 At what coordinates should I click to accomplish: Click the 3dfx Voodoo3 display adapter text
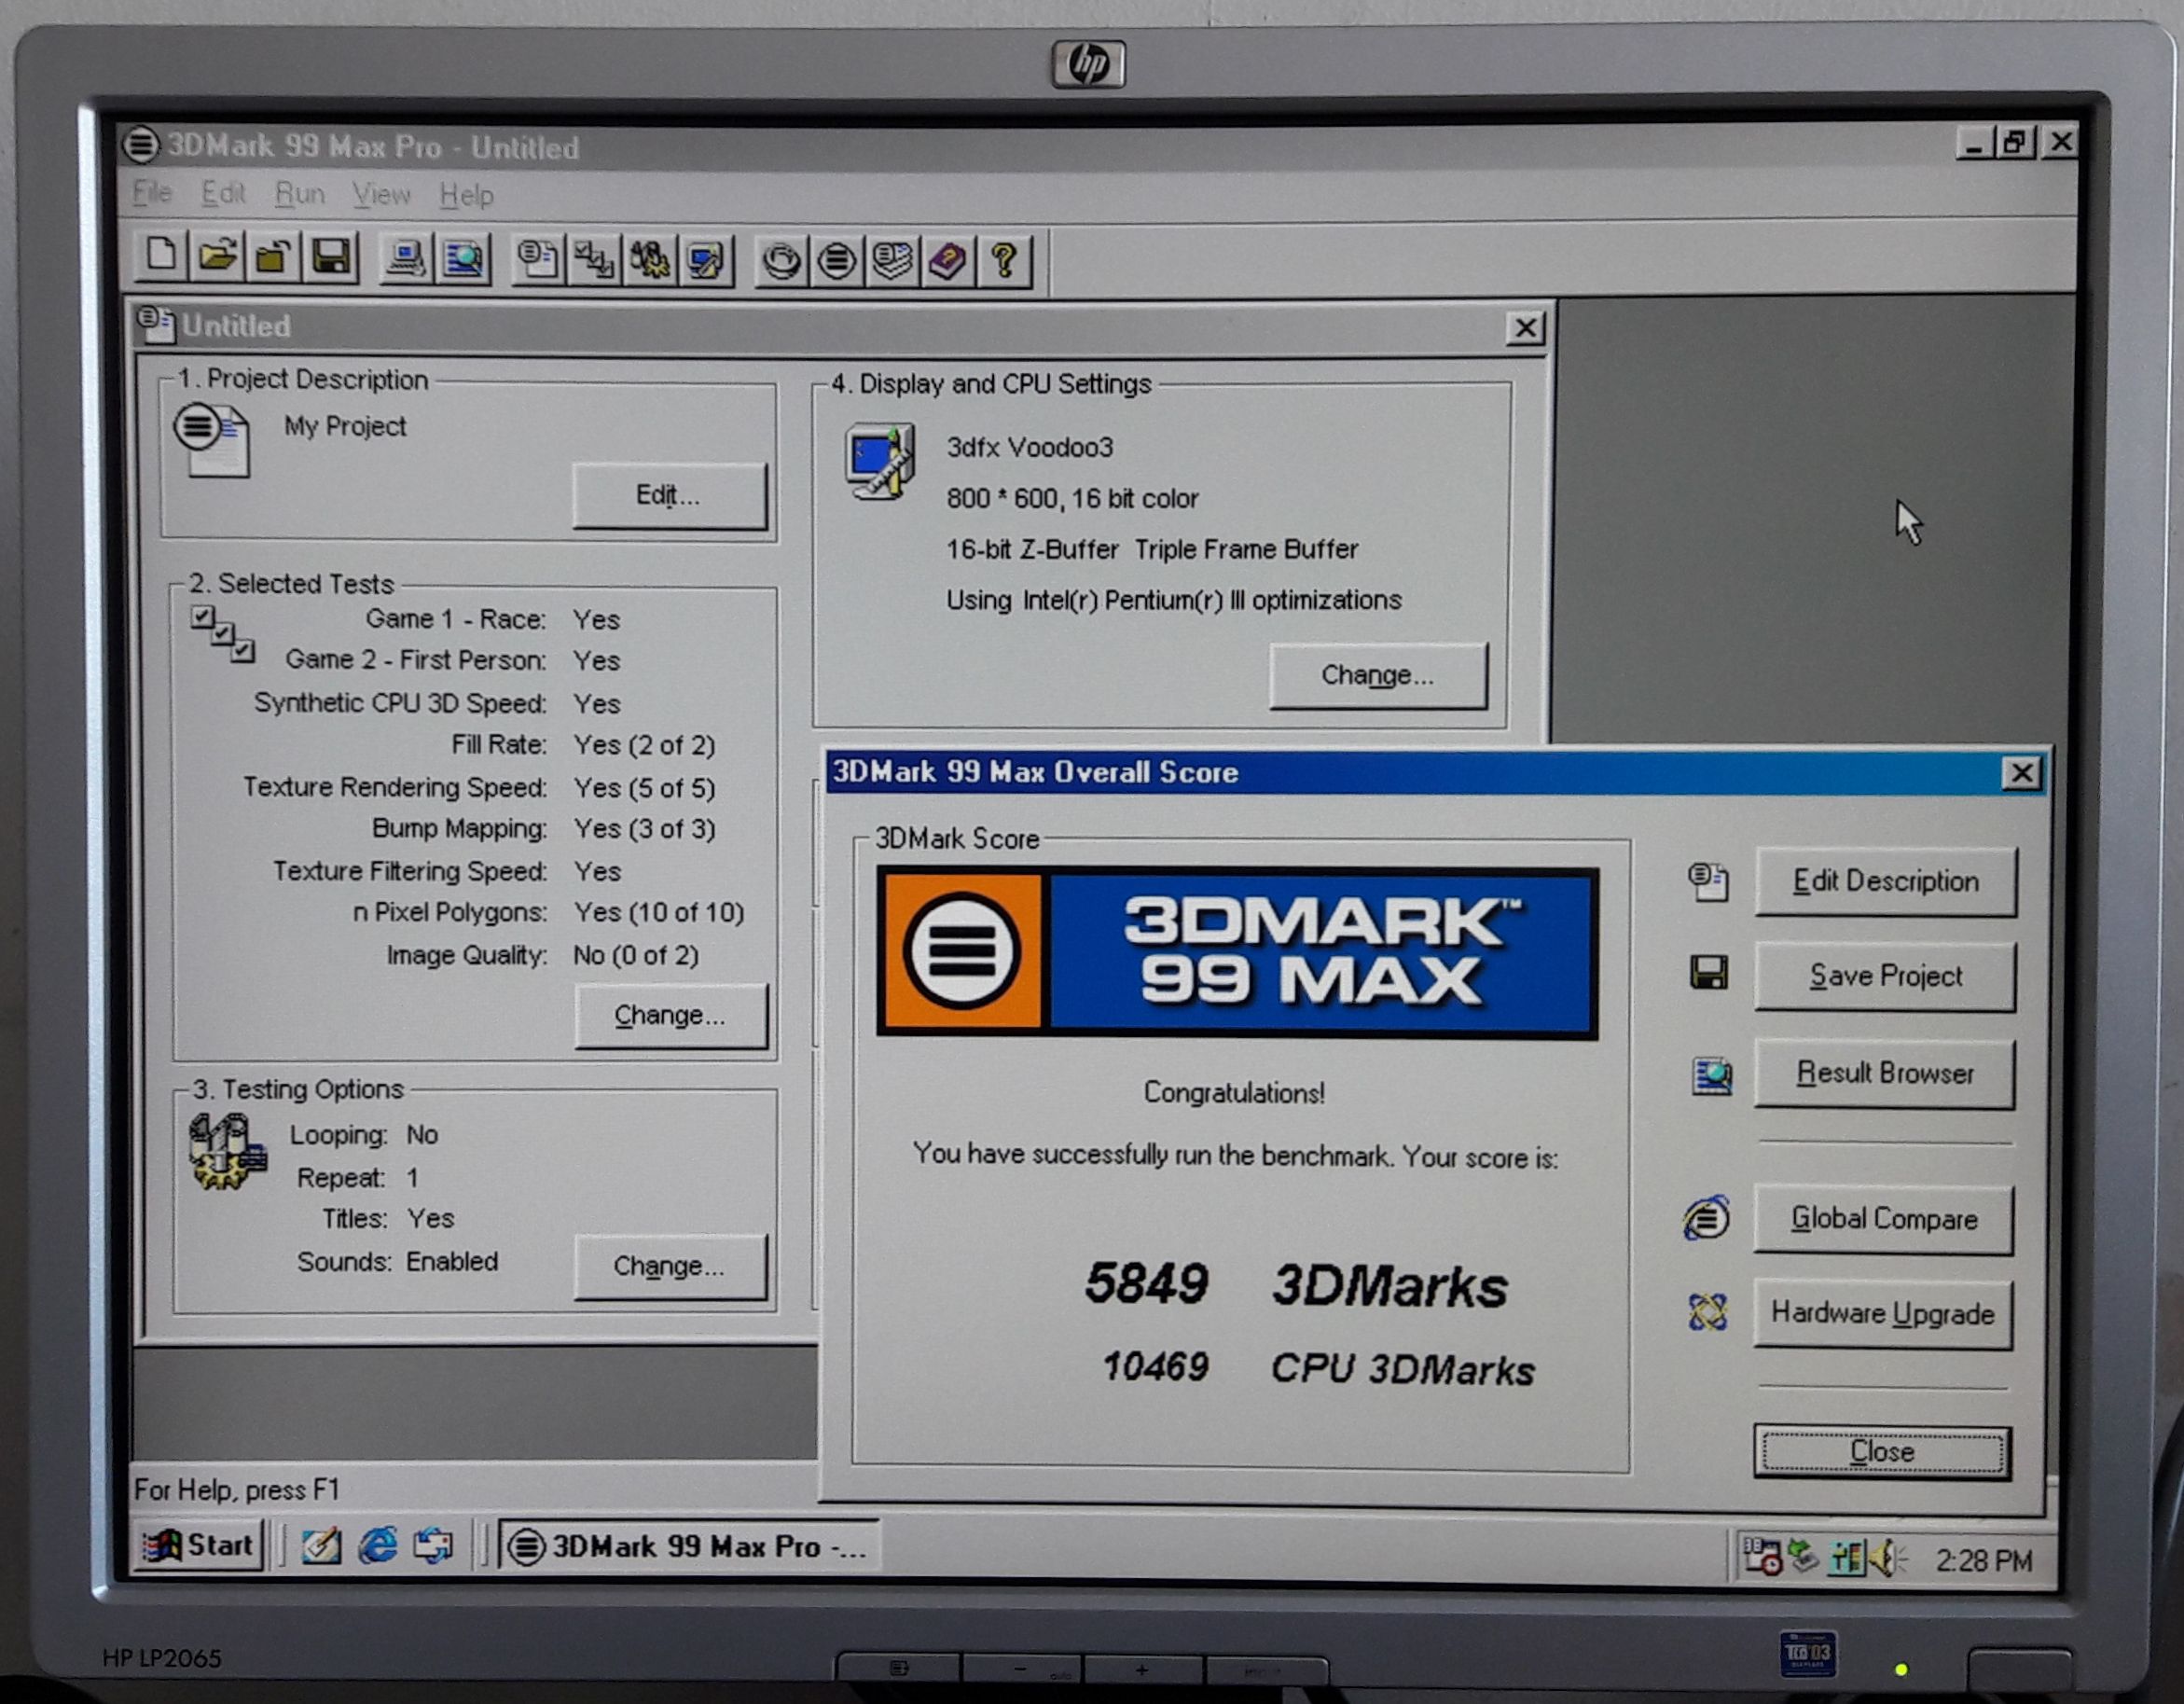coord(1030,447)
